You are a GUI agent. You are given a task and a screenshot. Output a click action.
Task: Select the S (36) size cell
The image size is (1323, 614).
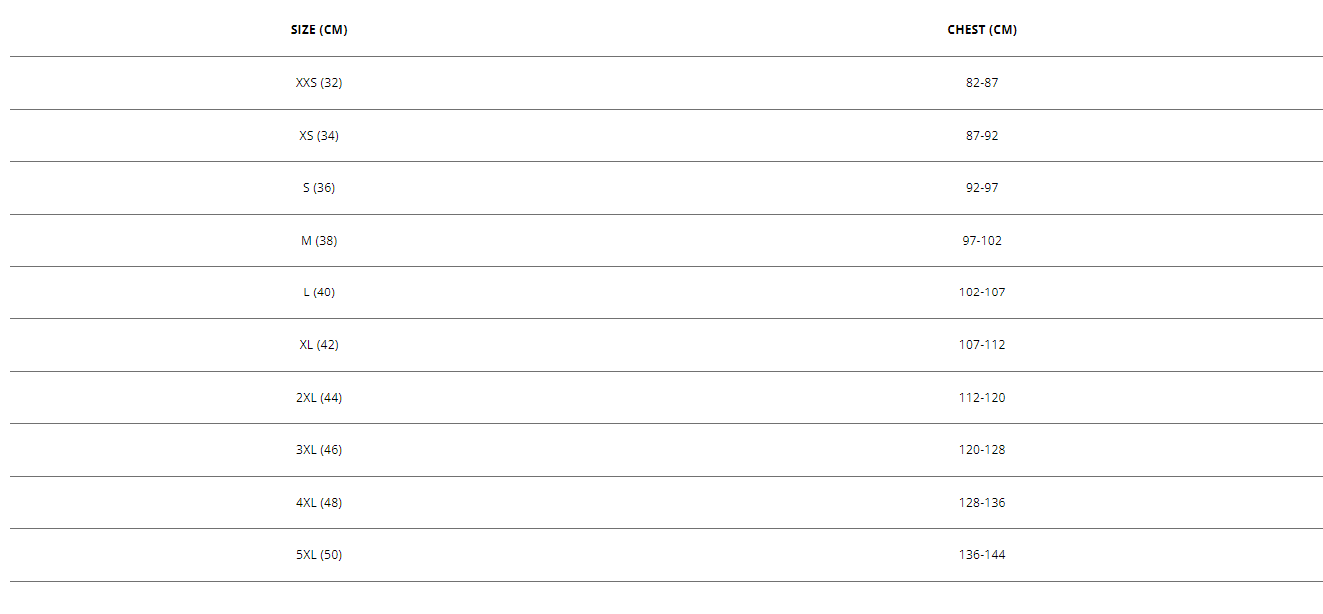tap(319, 188)
